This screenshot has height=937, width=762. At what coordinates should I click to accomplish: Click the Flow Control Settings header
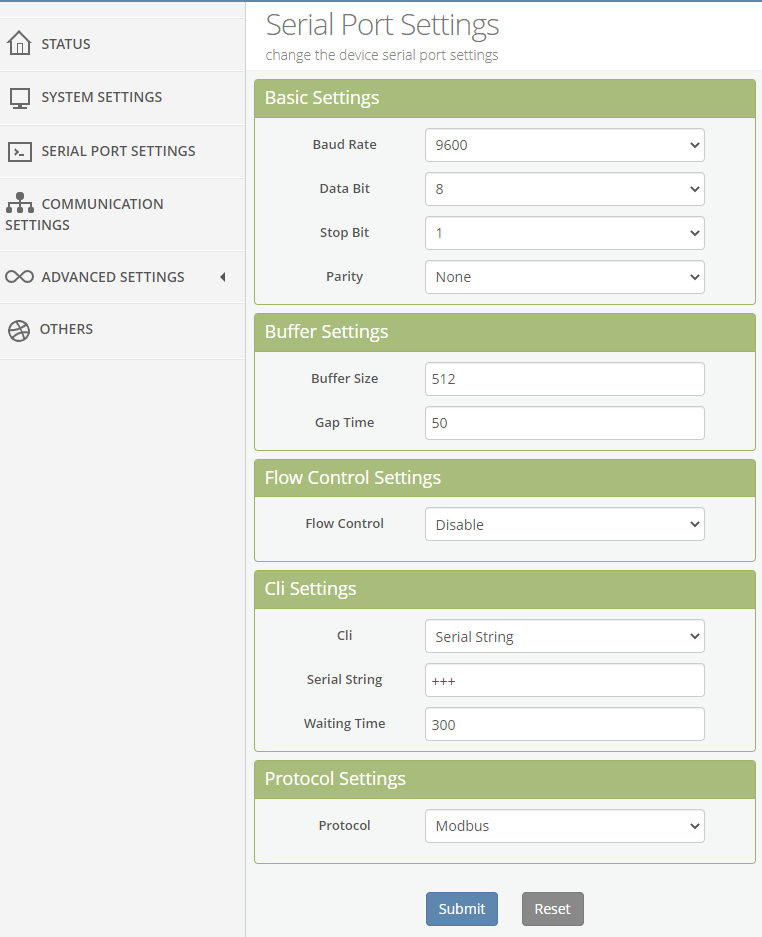505,478
